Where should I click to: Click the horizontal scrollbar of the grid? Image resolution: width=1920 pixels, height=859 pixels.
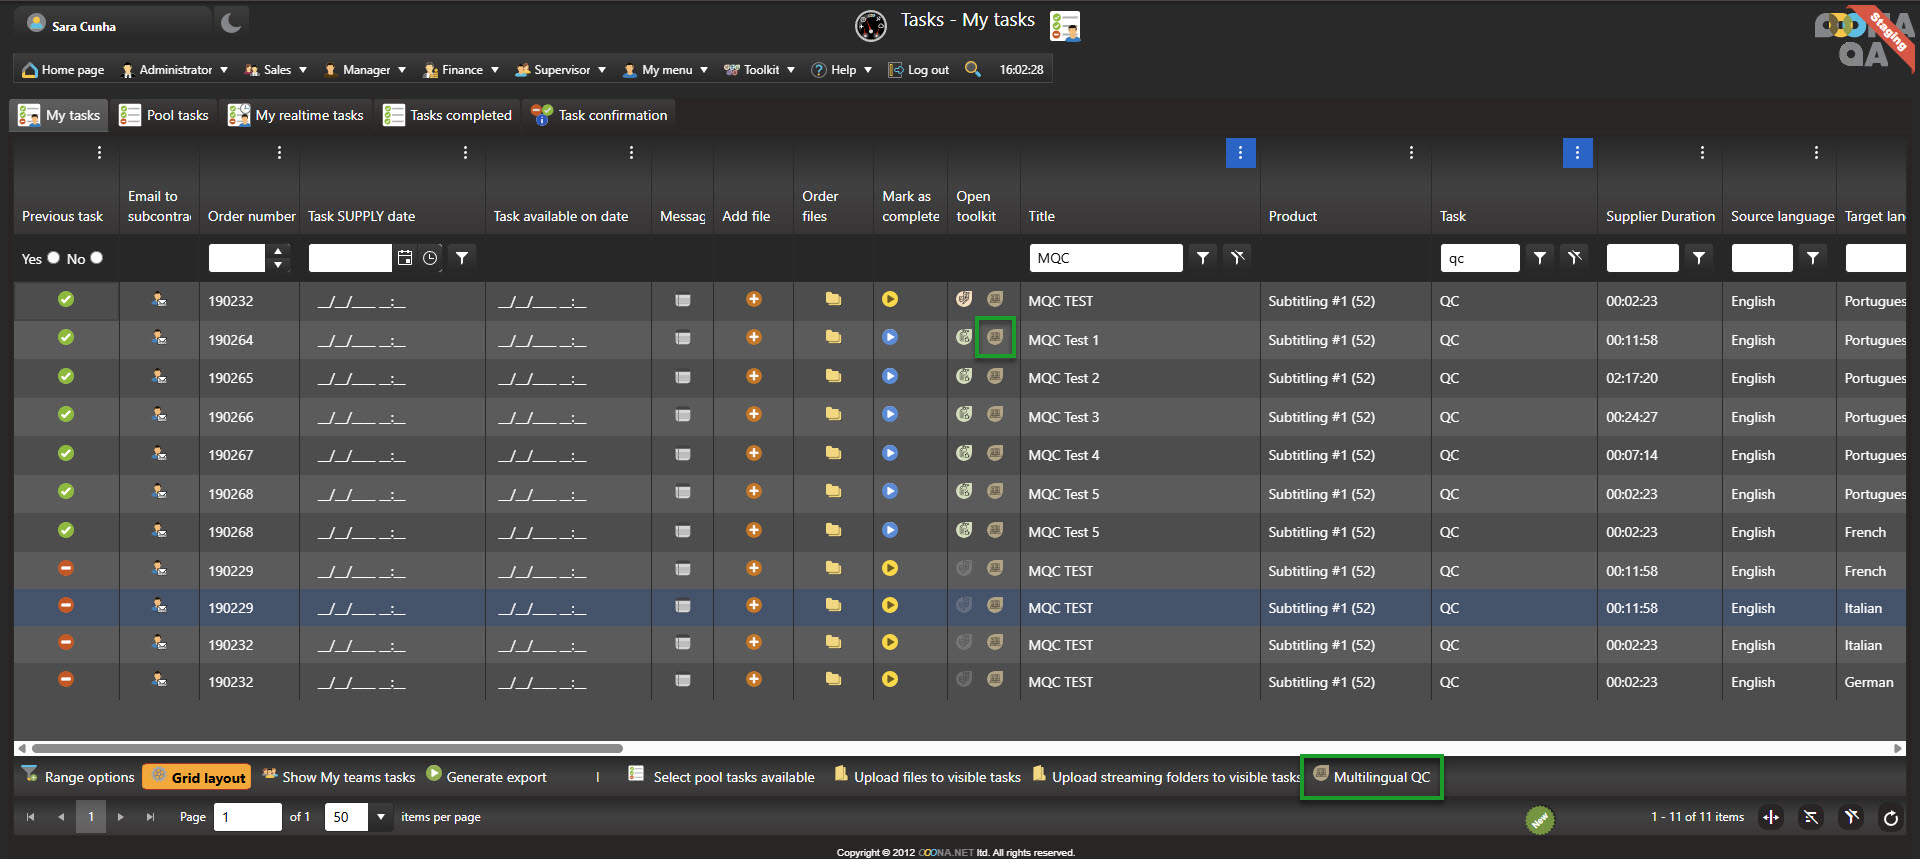[x=327, y=748]
